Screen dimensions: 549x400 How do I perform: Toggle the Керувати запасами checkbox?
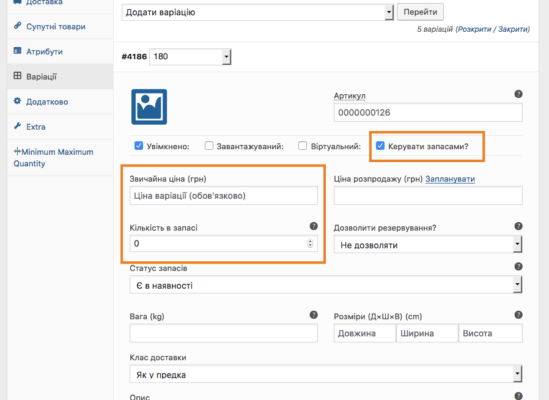[380, 146]
